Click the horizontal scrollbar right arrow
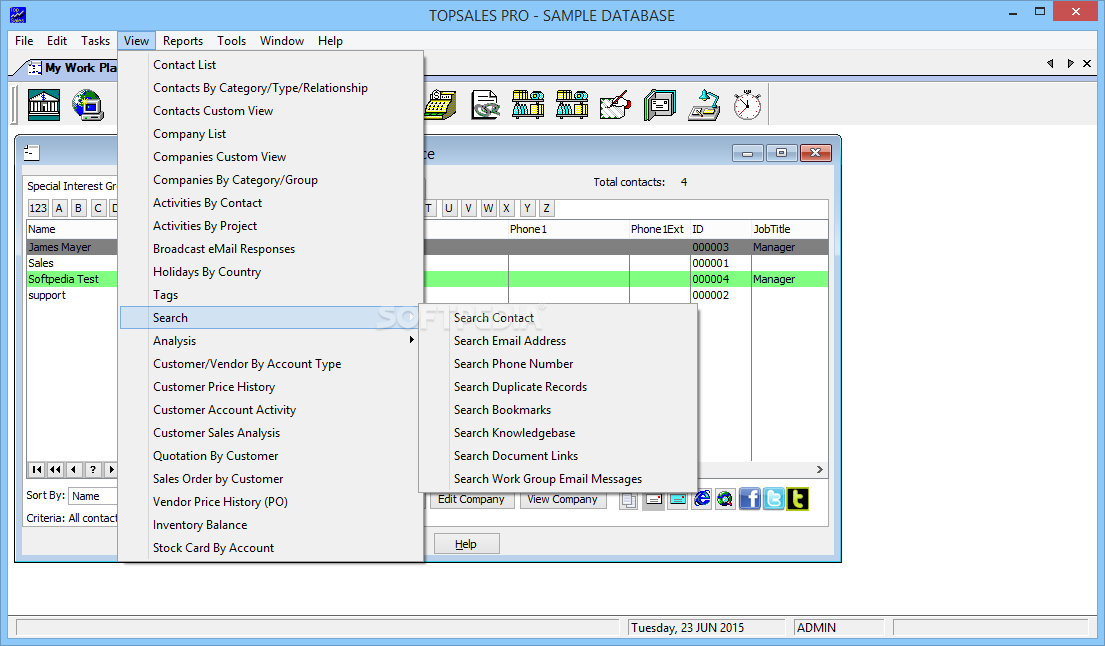 [x=820, y=469]
